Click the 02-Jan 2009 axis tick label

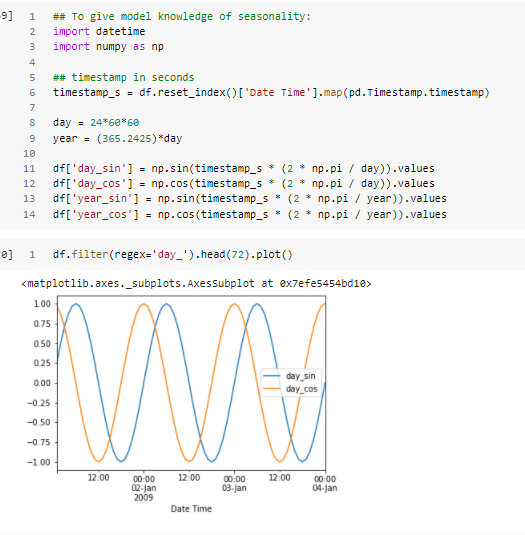(x=144, y=488)
